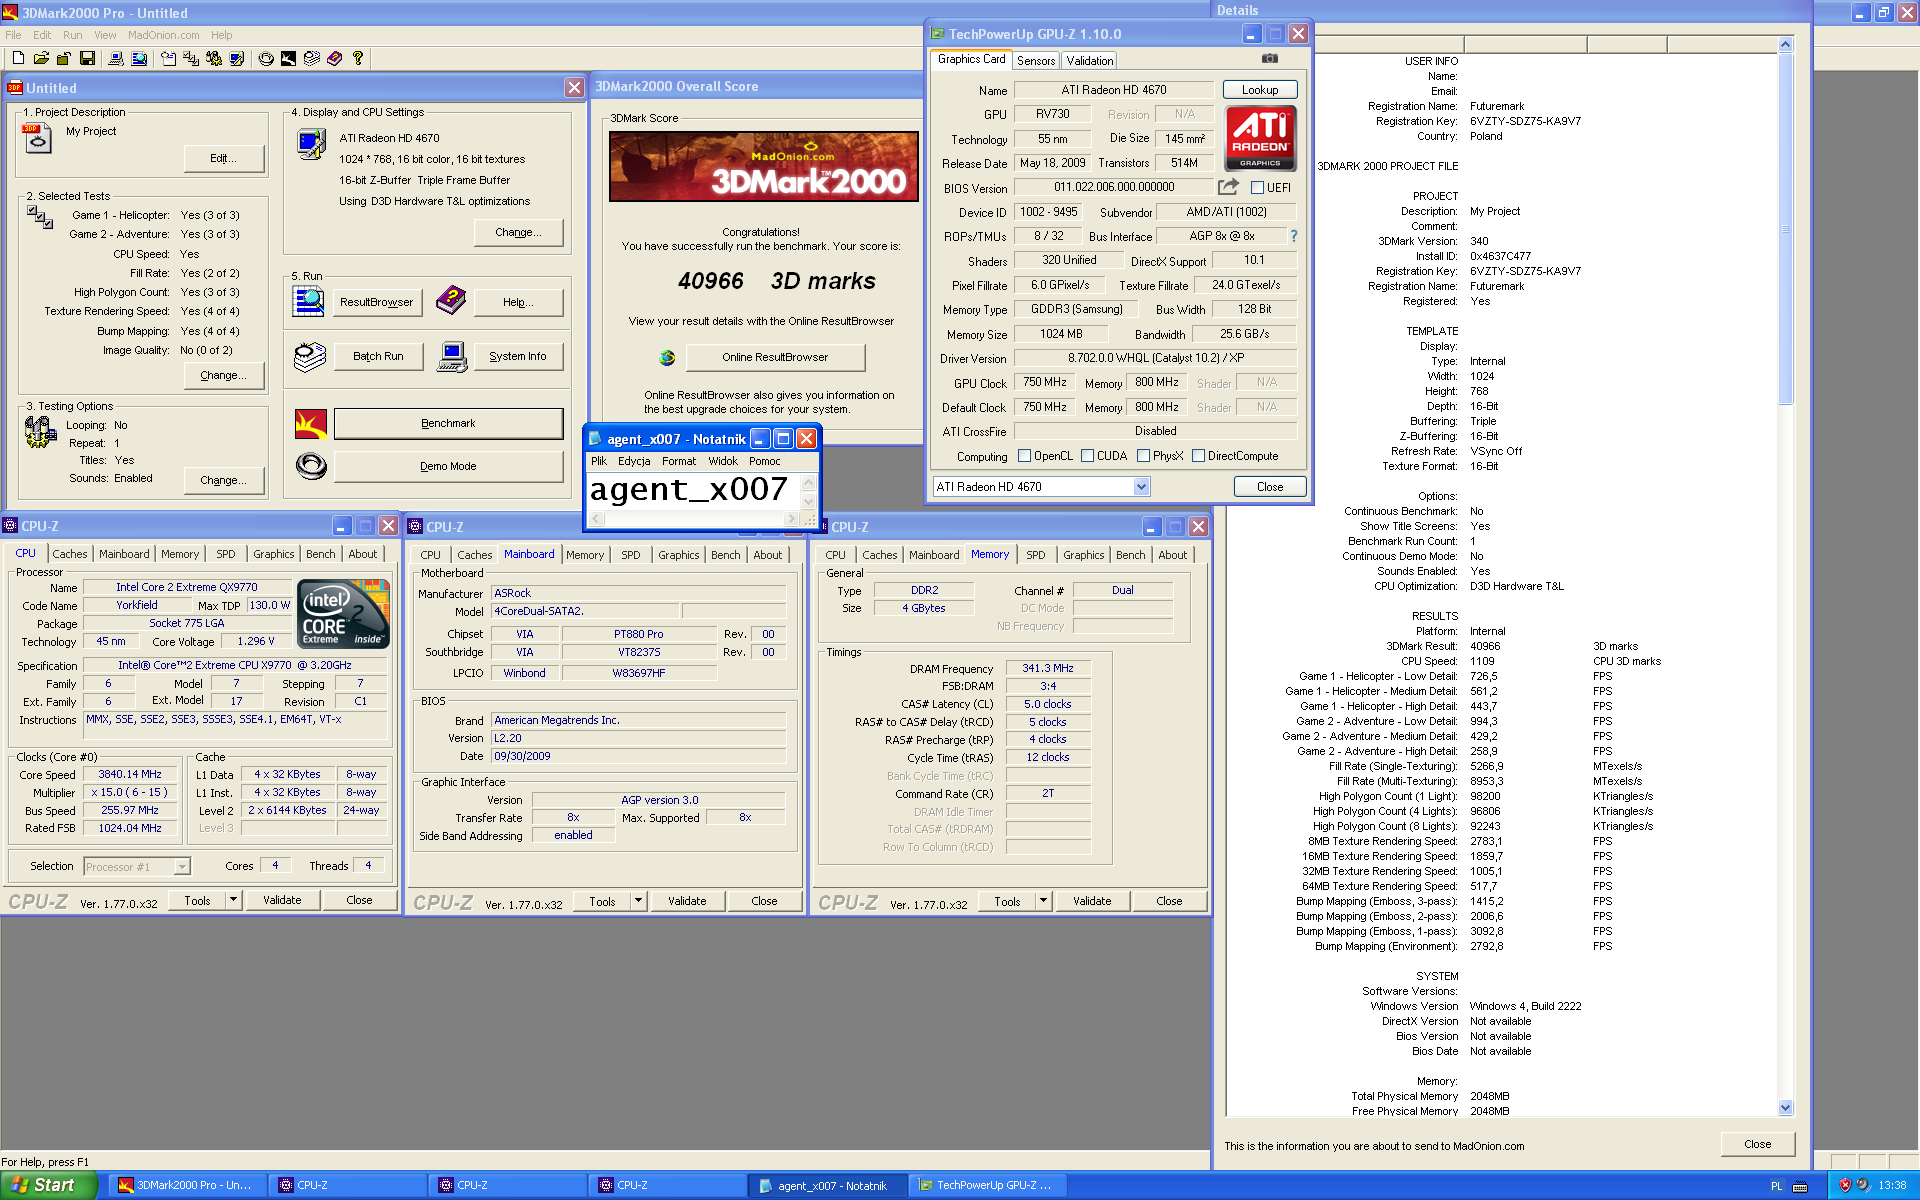The height and width of the screenshot is (1200, 1920).
Task: Click Save floppy disk icon in 3DMark toolbar
Action: coord(87,59)
